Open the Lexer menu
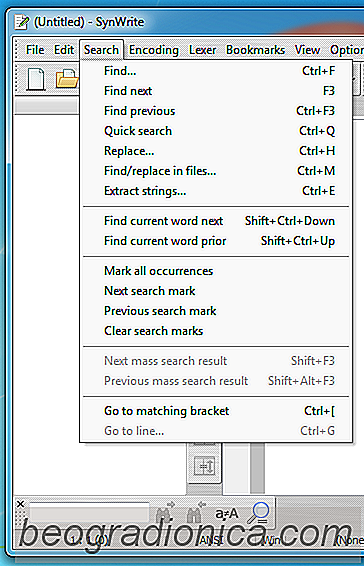364x566 pixels. pyautogui.click(x=203, y=50)
